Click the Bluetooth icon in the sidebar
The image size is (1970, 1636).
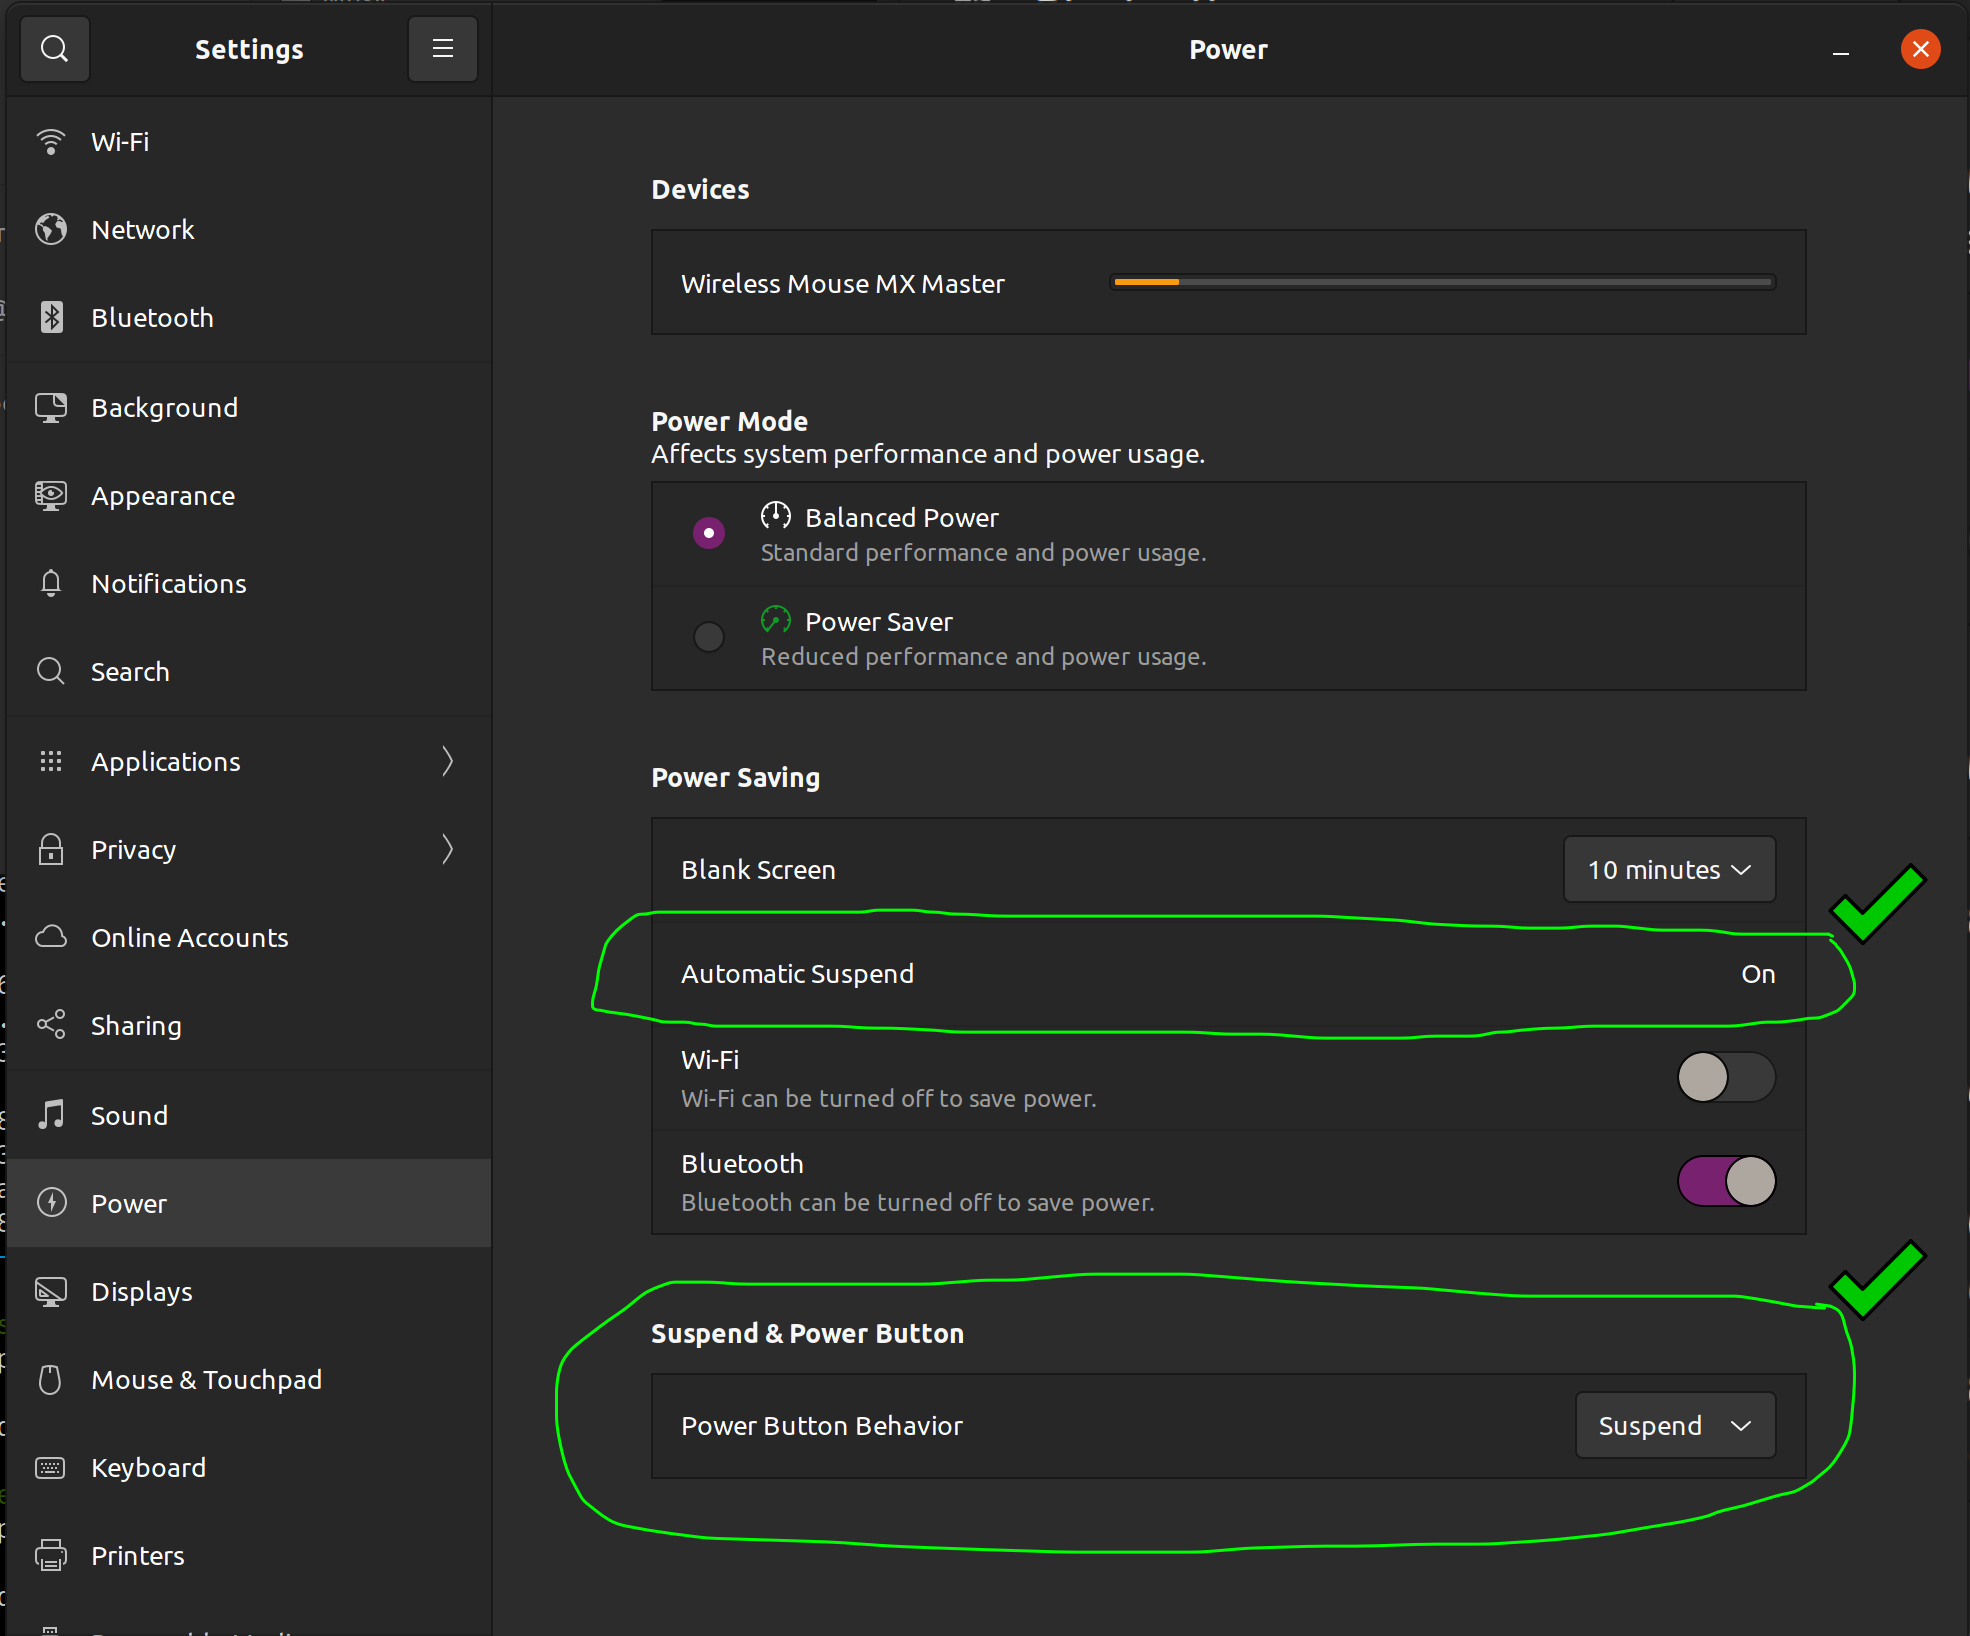(x=51, y=317)
